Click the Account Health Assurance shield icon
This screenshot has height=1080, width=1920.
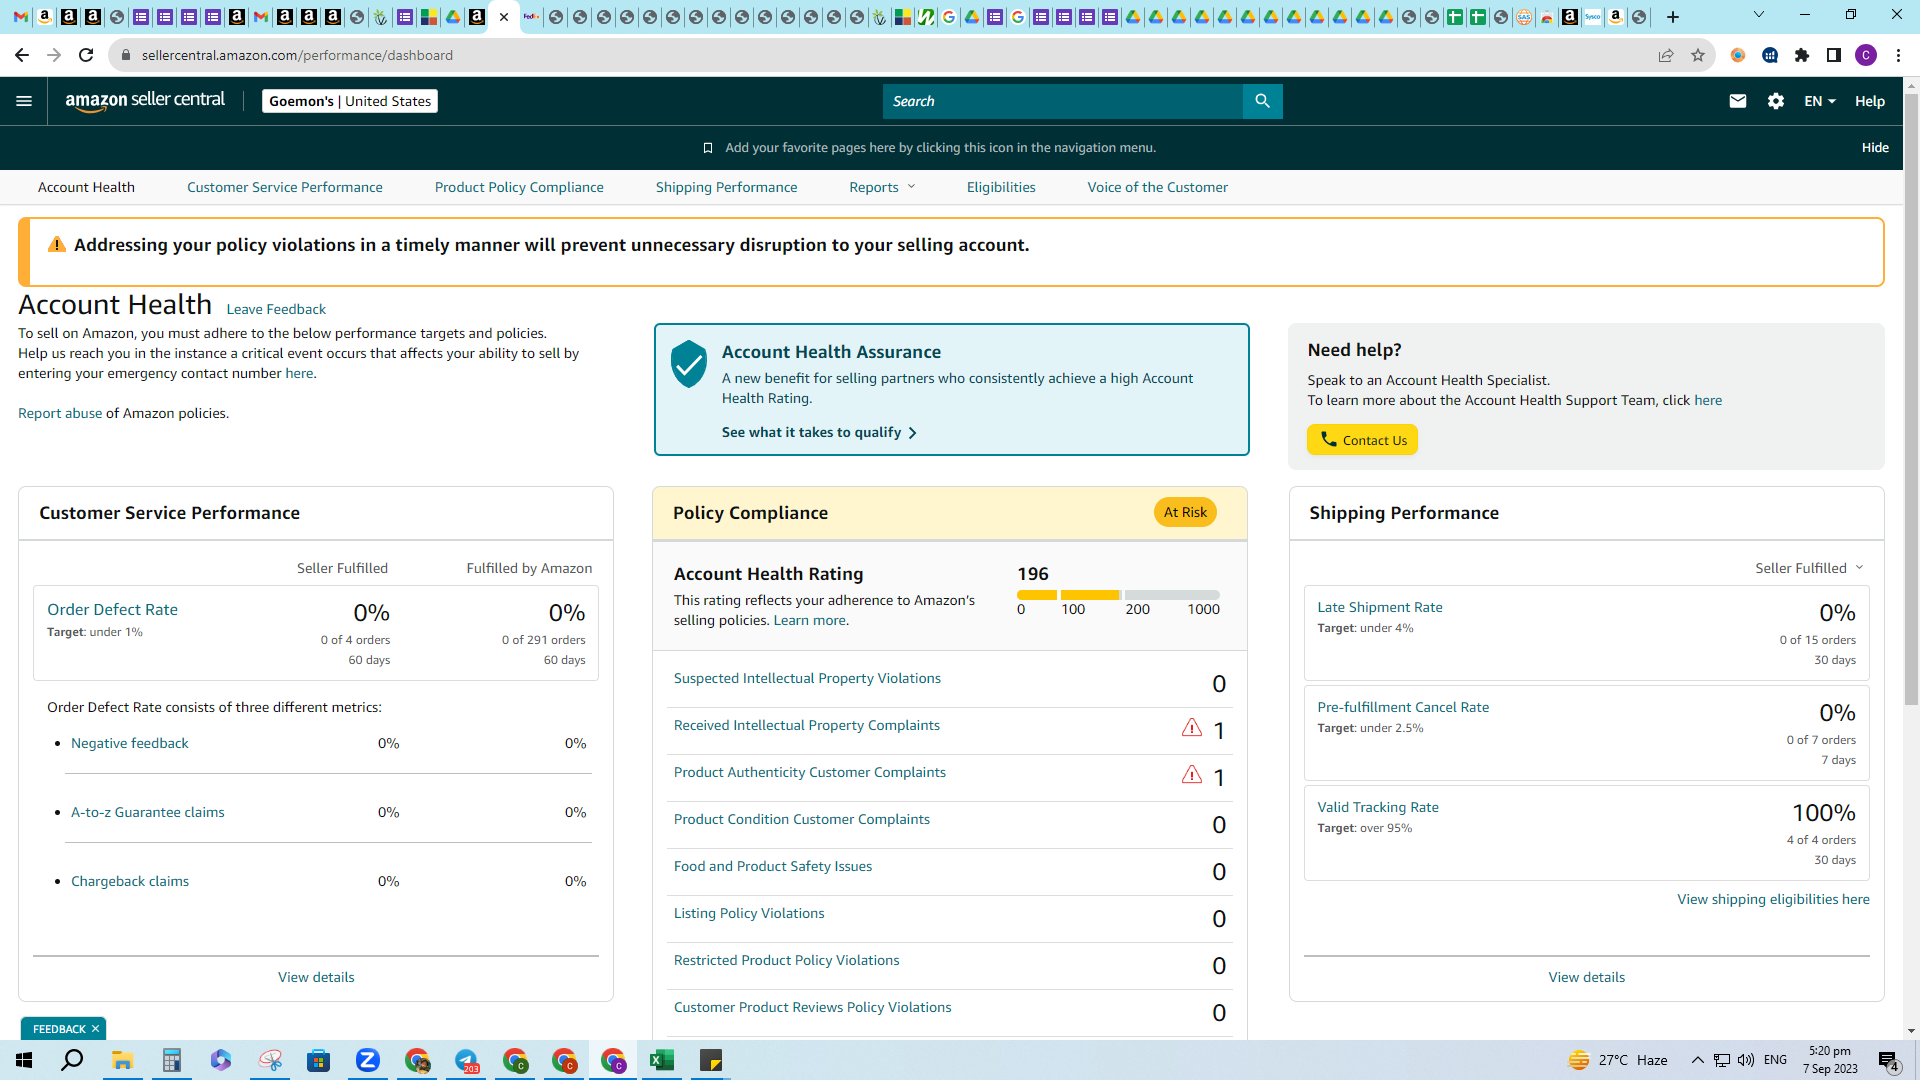689,364
